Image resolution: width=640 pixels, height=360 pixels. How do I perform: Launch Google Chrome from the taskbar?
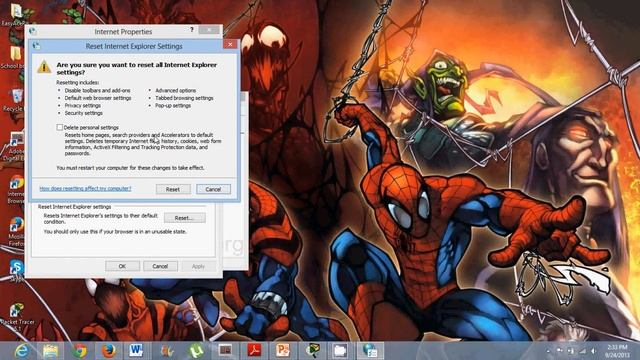80,351
